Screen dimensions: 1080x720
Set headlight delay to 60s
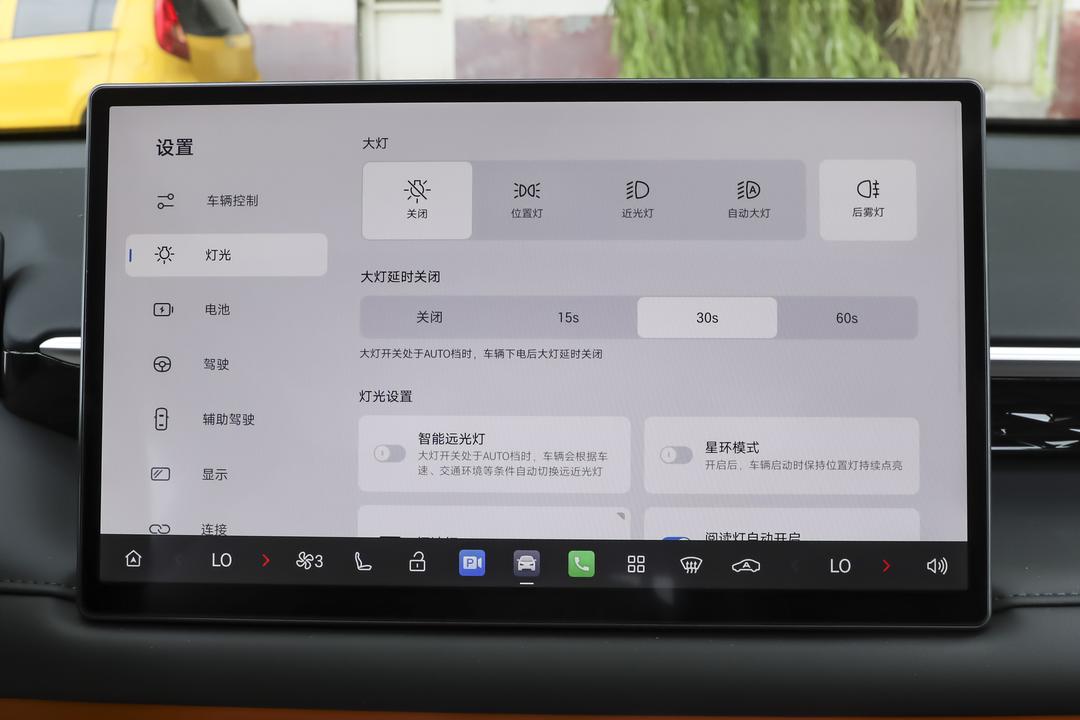pyautogui.click(x=847, y=318)
